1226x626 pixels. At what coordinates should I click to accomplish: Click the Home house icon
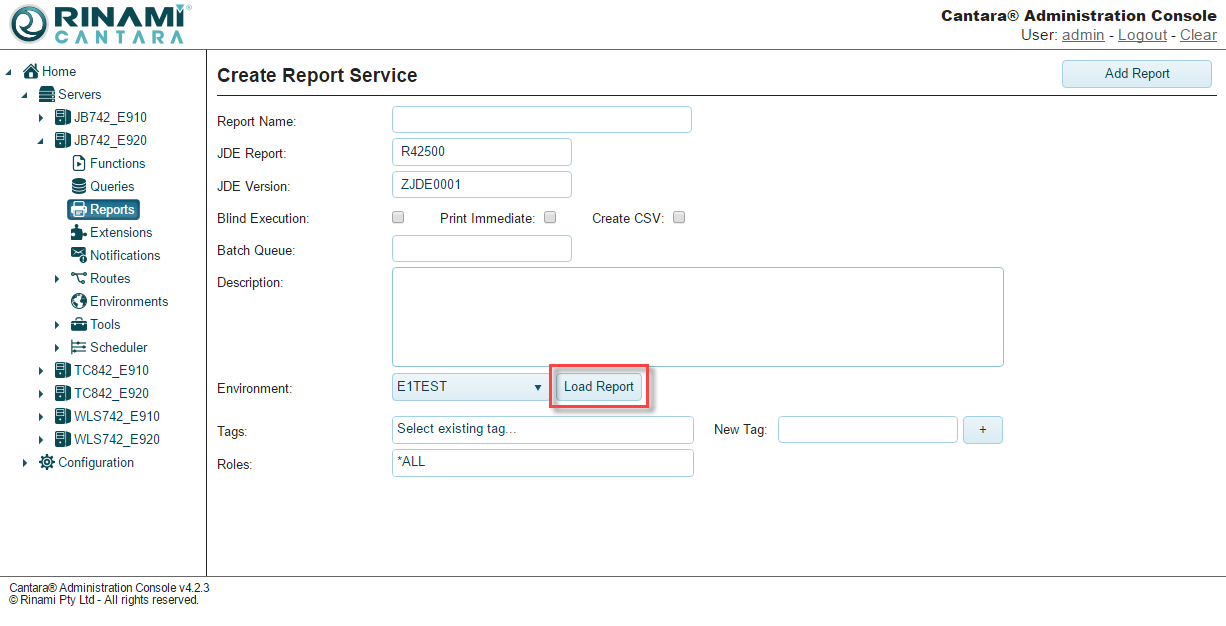coord(31,71)
